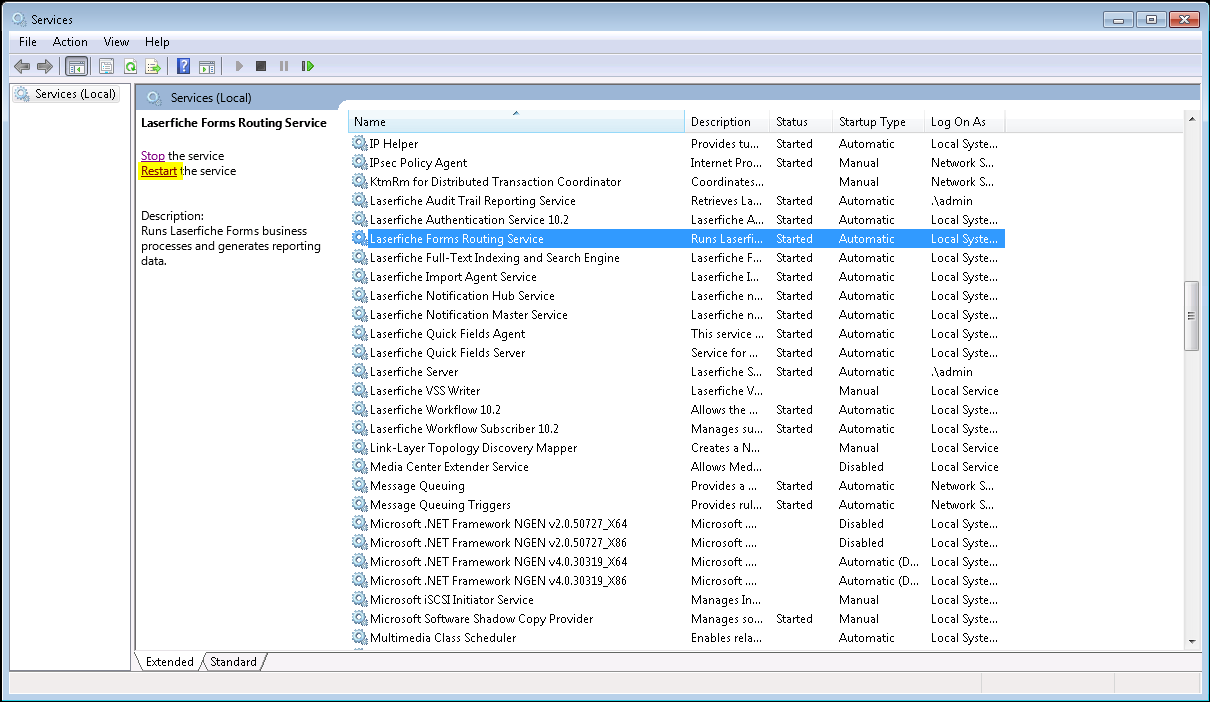
Task: Select KtmRm for Distributed Transaction Coordinator
Action: pyautogui.click(x=496, y=182)
